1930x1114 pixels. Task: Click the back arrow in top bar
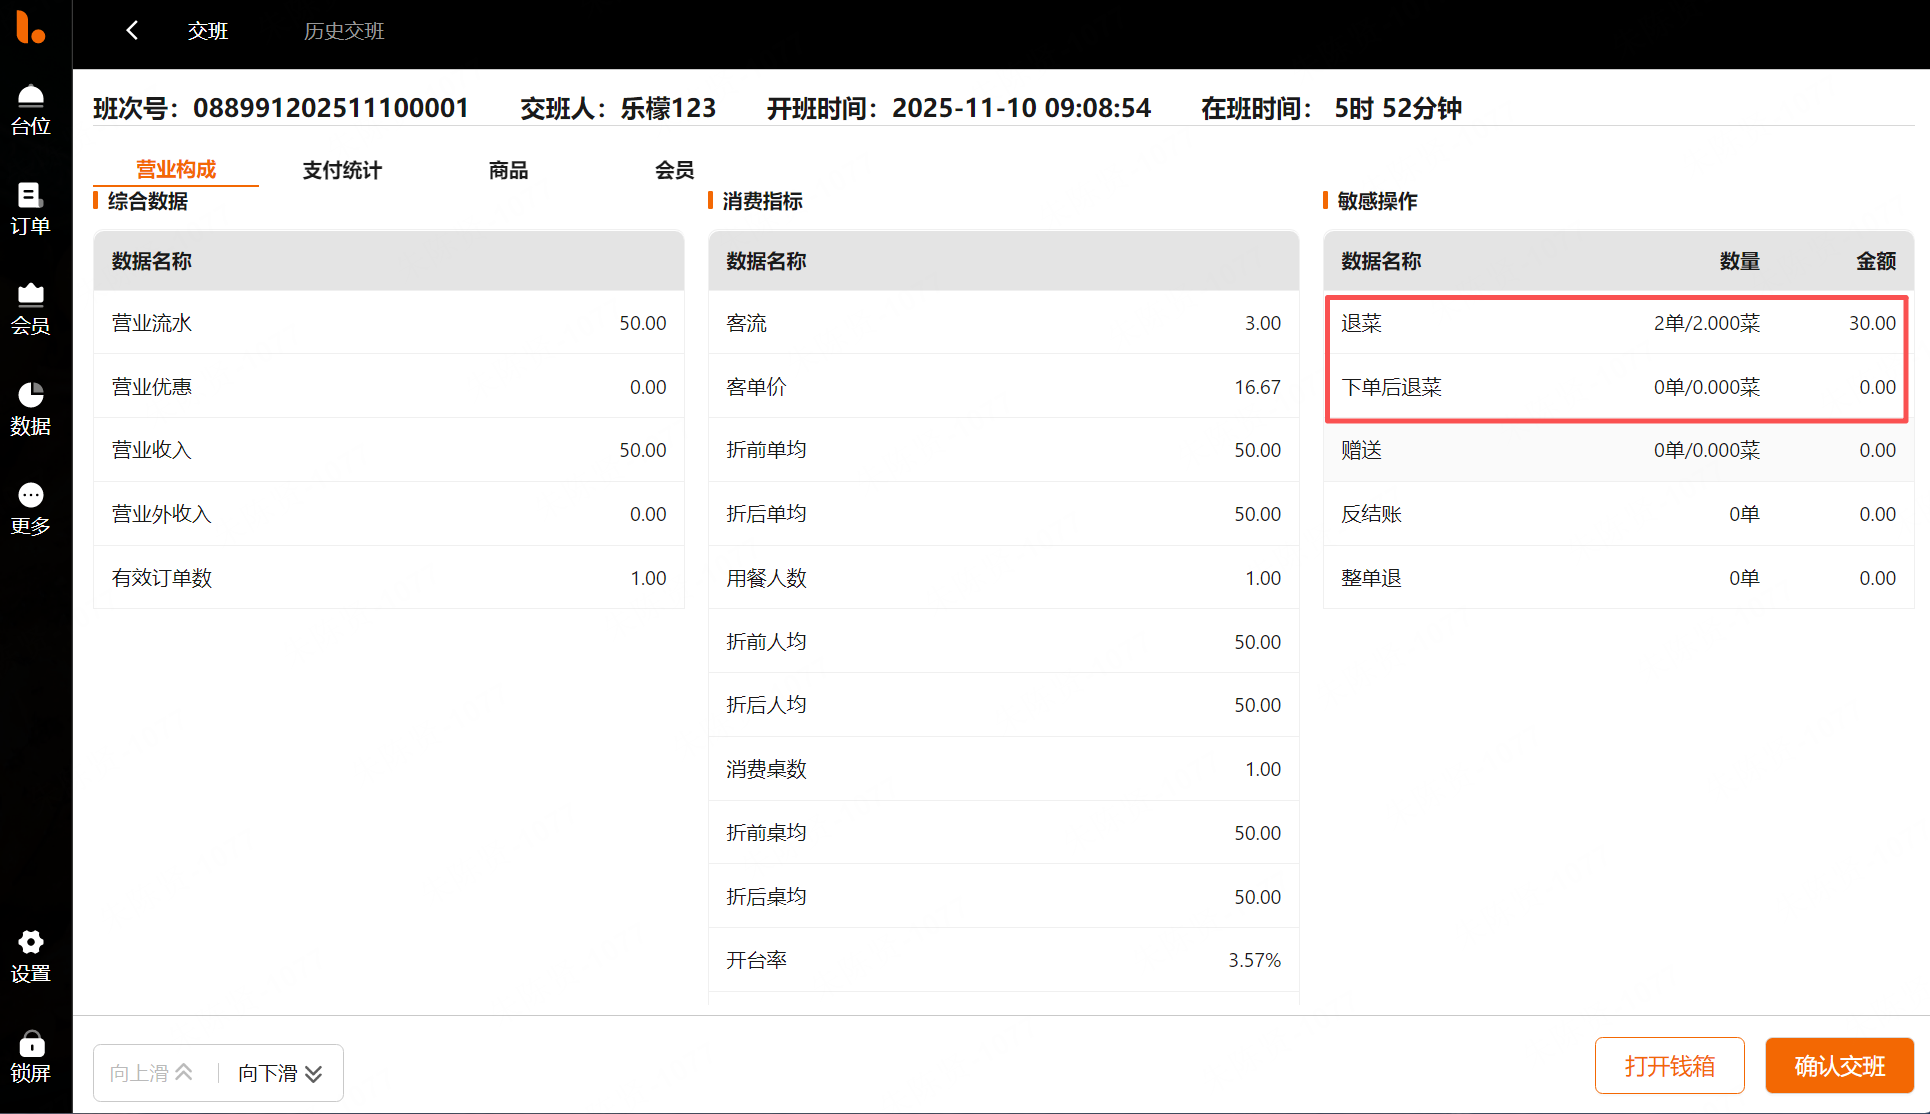(132, 31)
